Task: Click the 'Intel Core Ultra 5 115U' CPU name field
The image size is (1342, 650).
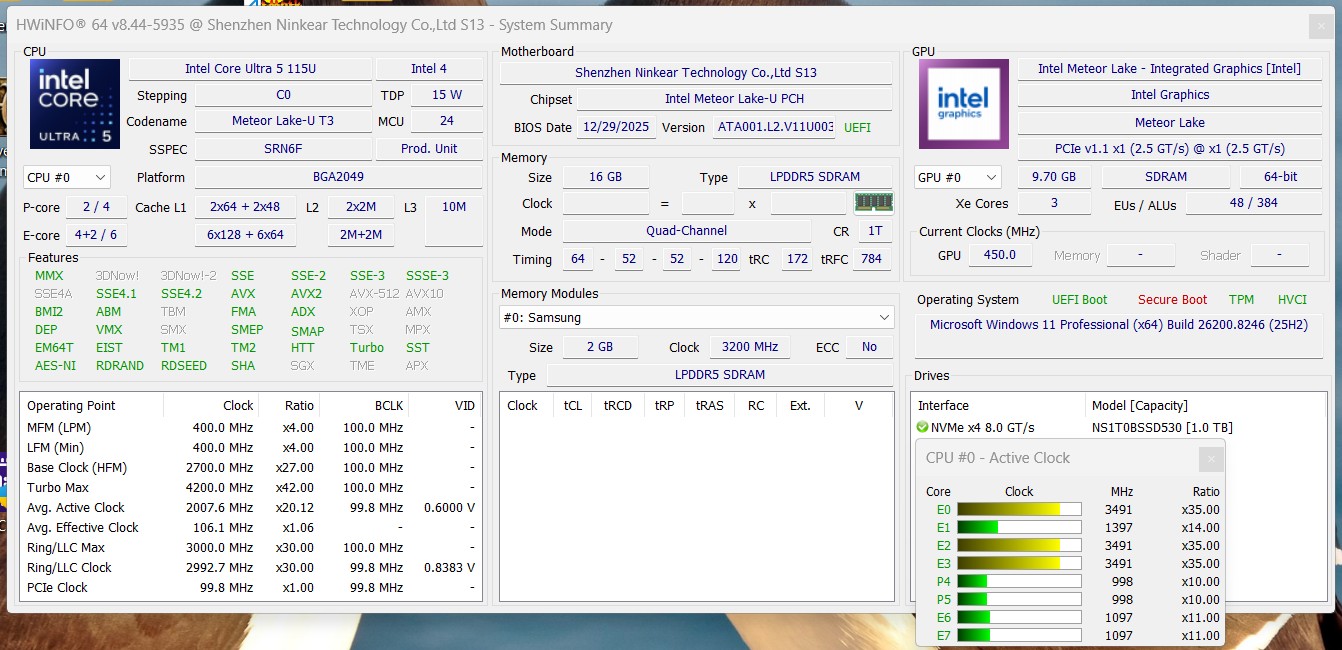Action: 250,68
